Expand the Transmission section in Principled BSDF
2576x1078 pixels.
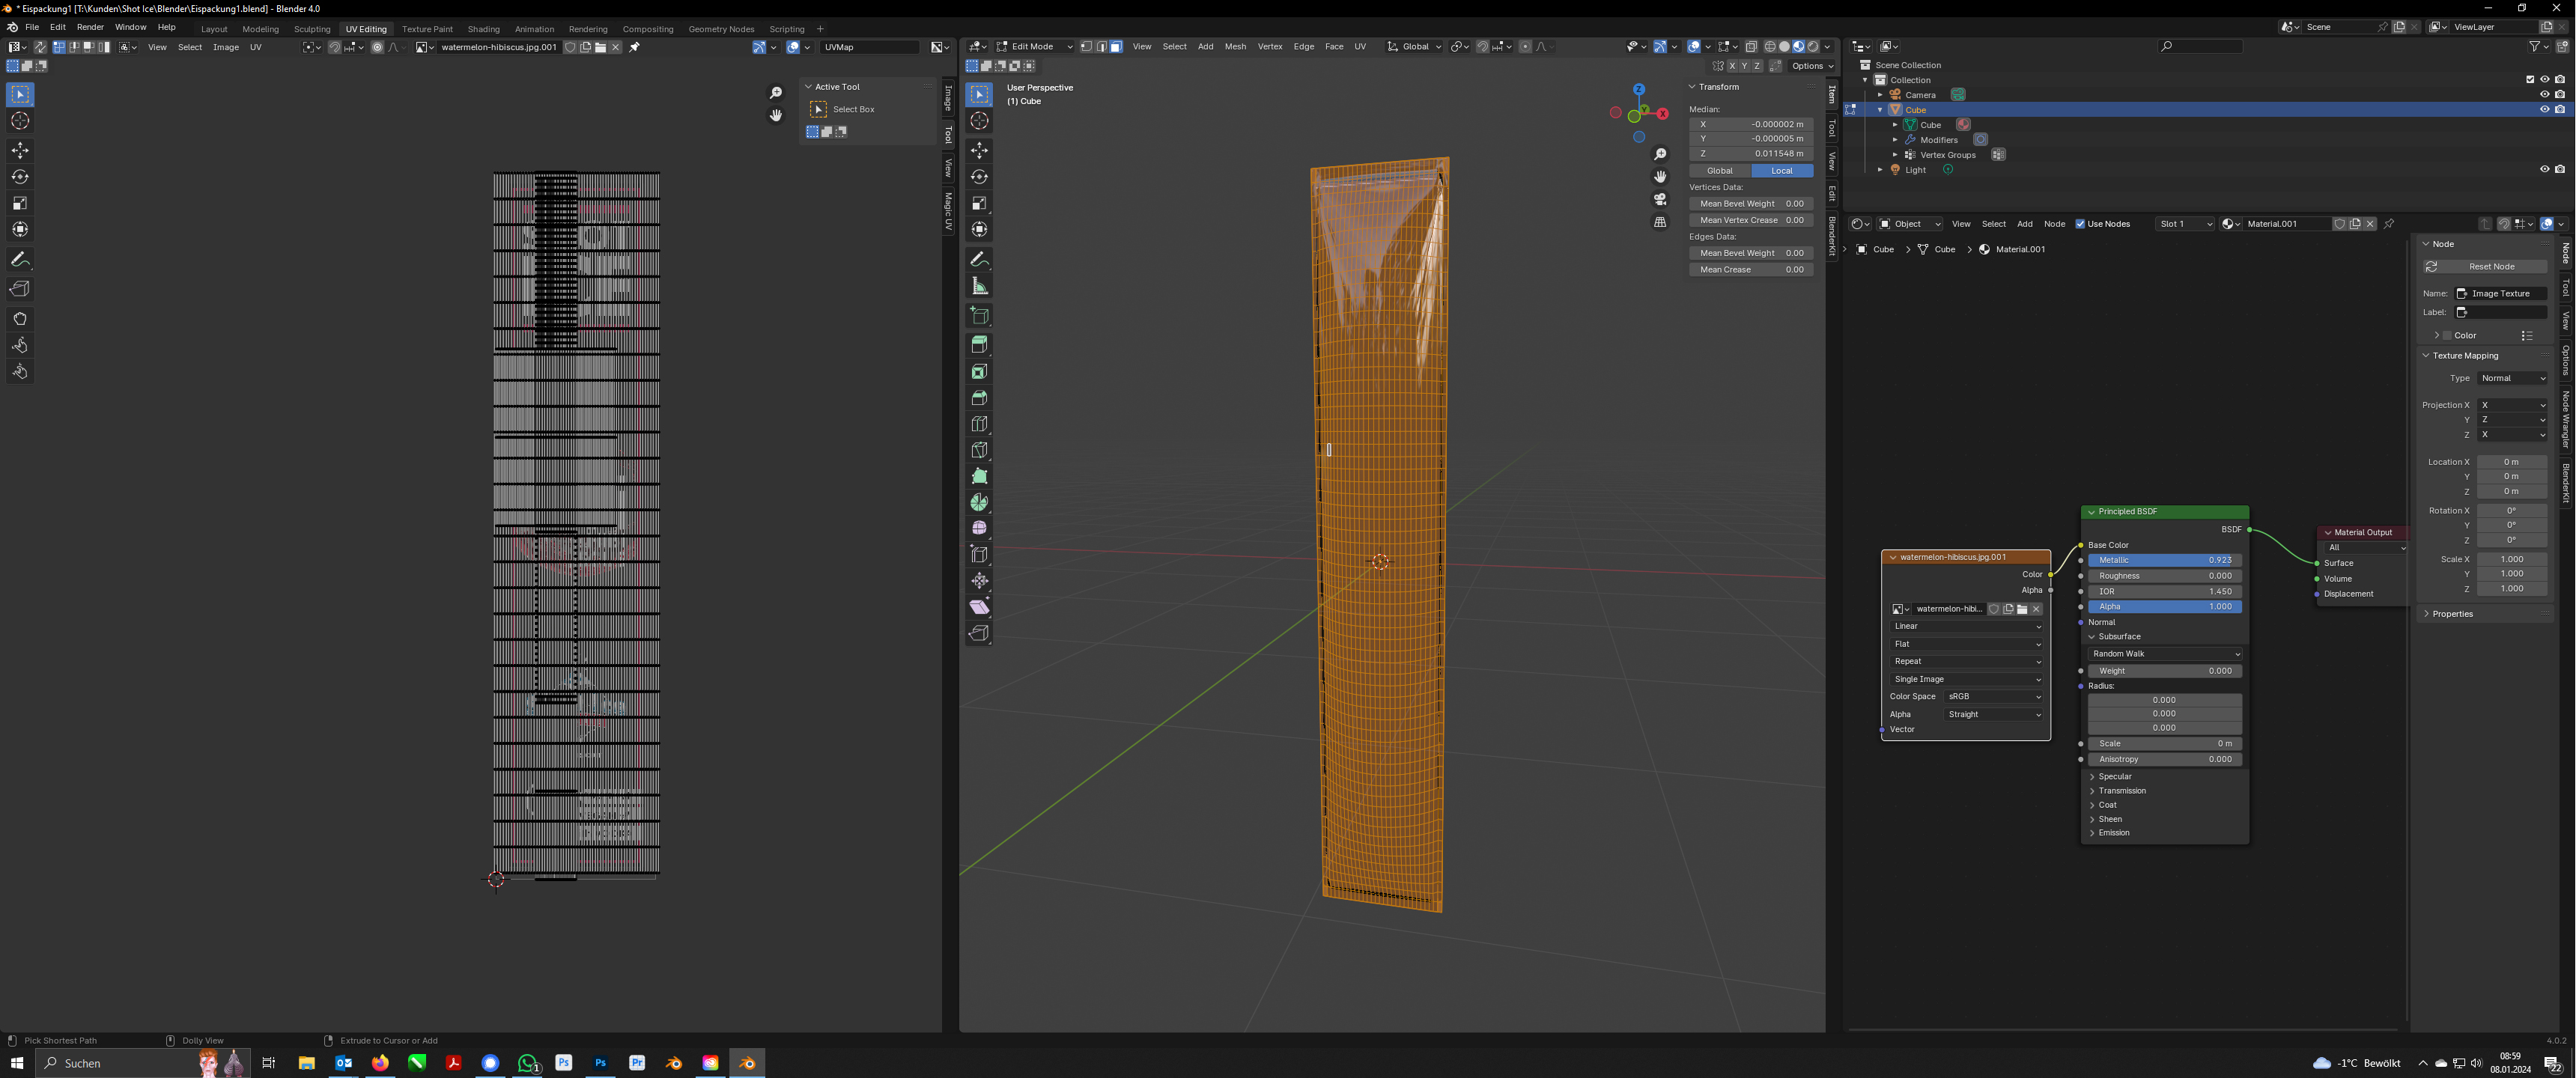click(x=2121, y=791)
